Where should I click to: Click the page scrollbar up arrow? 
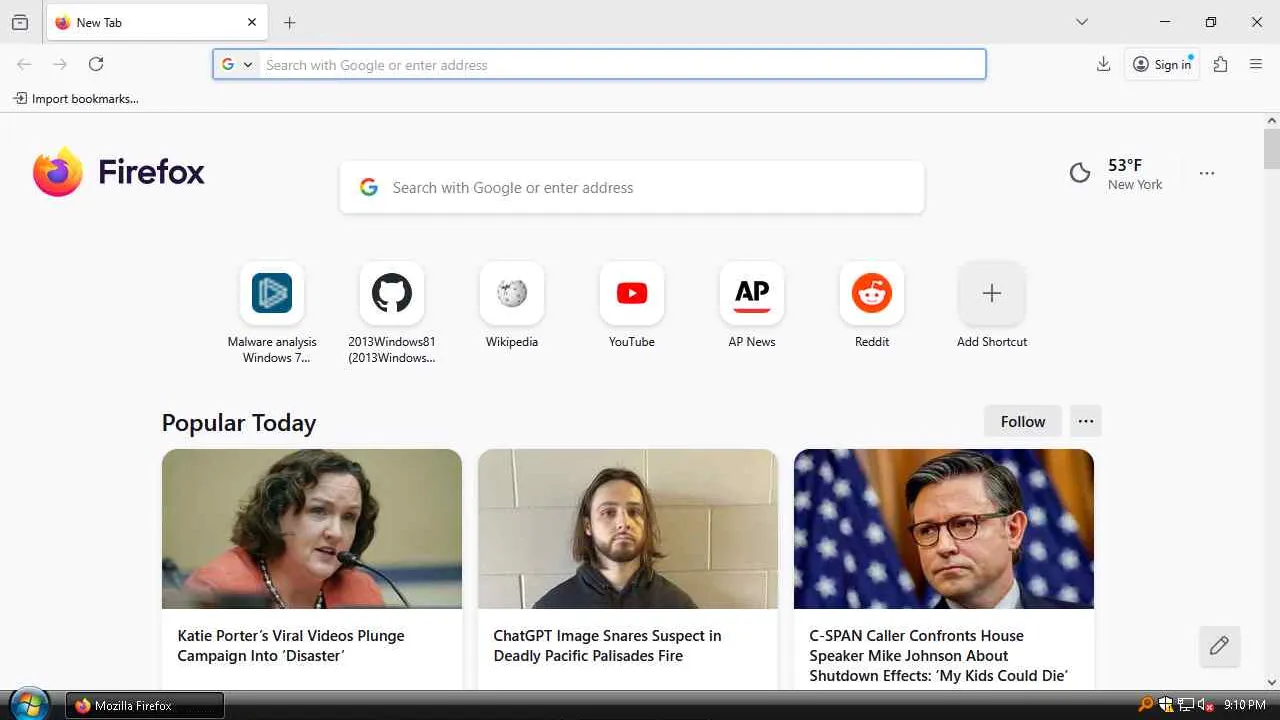click(x=1271, y=121)
